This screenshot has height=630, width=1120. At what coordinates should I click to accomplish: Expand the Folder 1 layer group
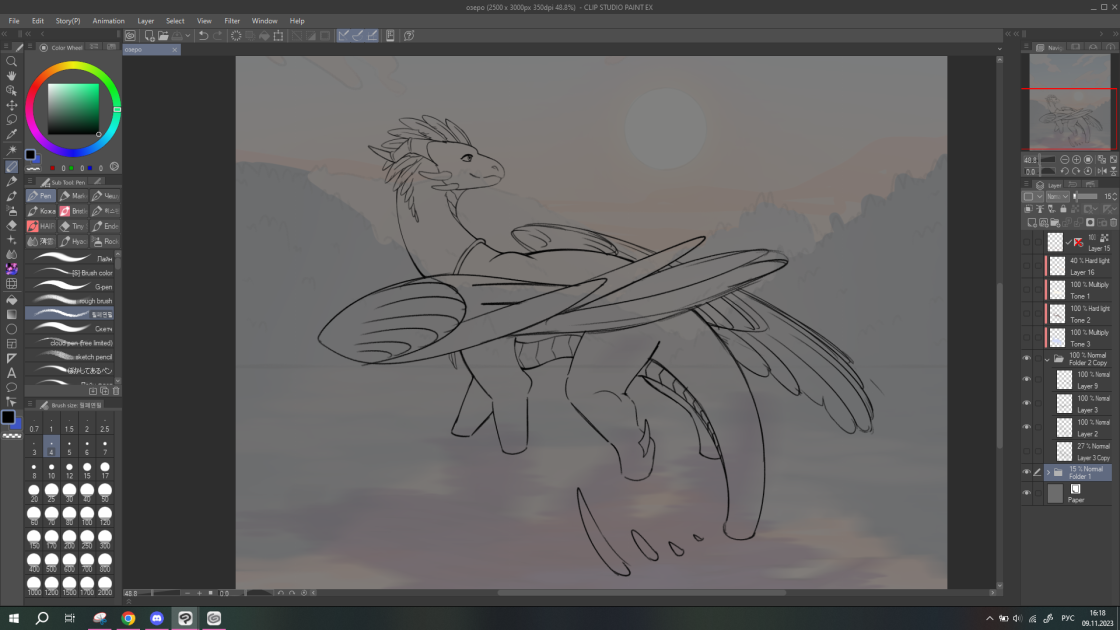pos(1047,472)
